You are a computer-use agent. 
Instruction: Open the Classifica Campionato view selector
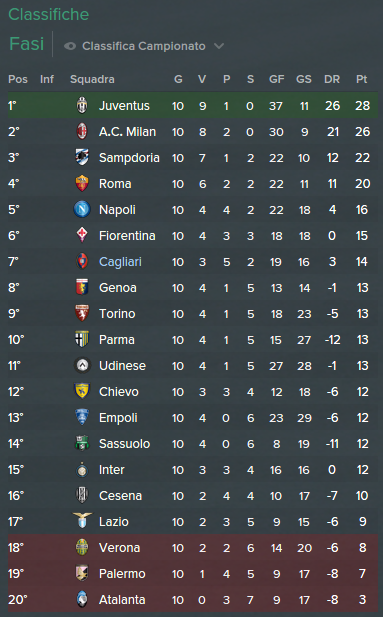pyautogui.click(x=144, y=46)
